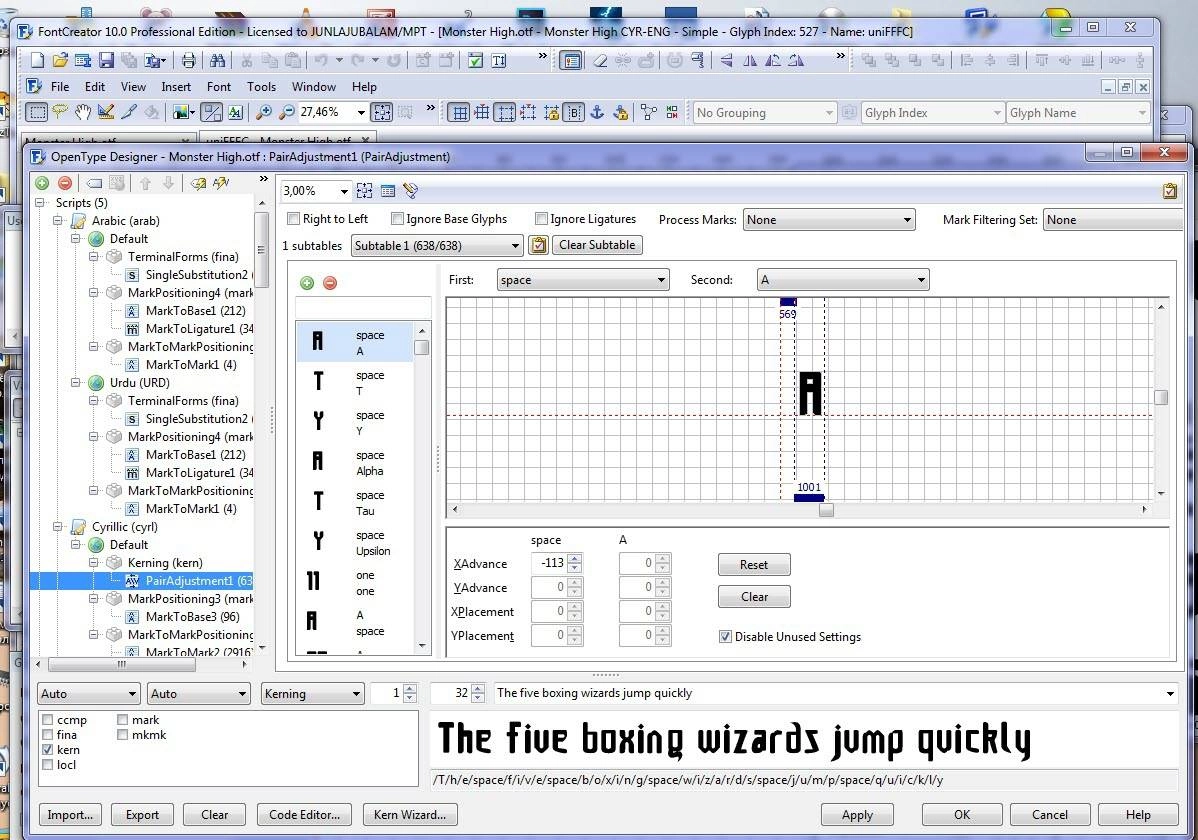Check the mark feature checkbox
The width and height of the screenshot is (1198, 840).
[x=122, y=720]
